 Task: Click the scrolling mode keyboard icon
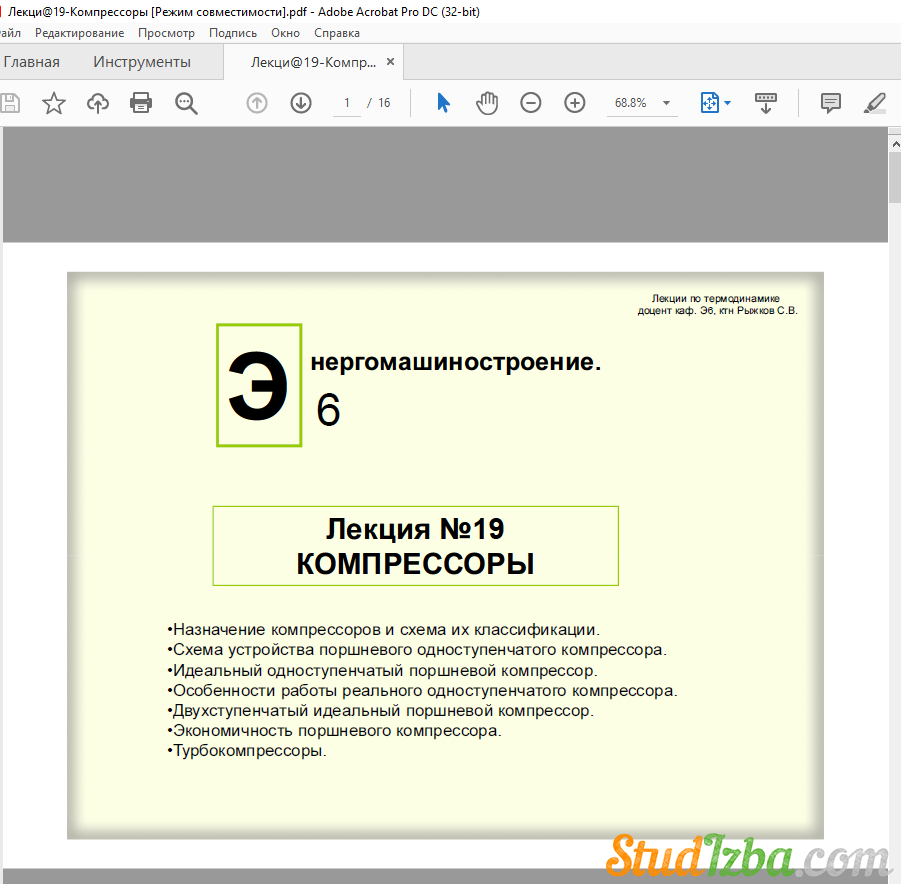(765, 103)
